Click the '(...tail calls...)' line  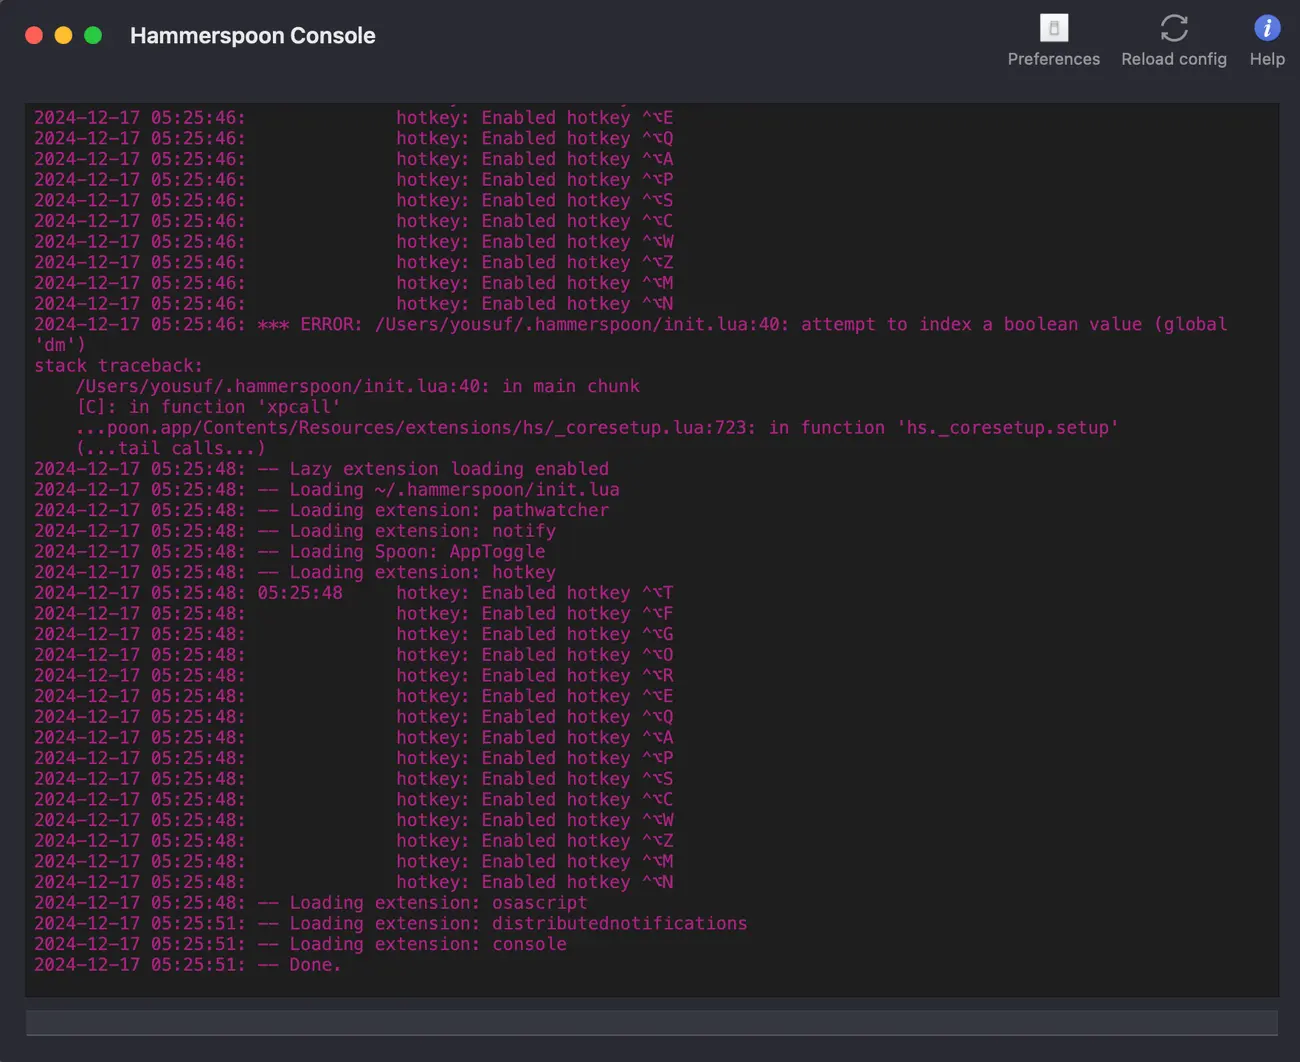coord(171,448)
